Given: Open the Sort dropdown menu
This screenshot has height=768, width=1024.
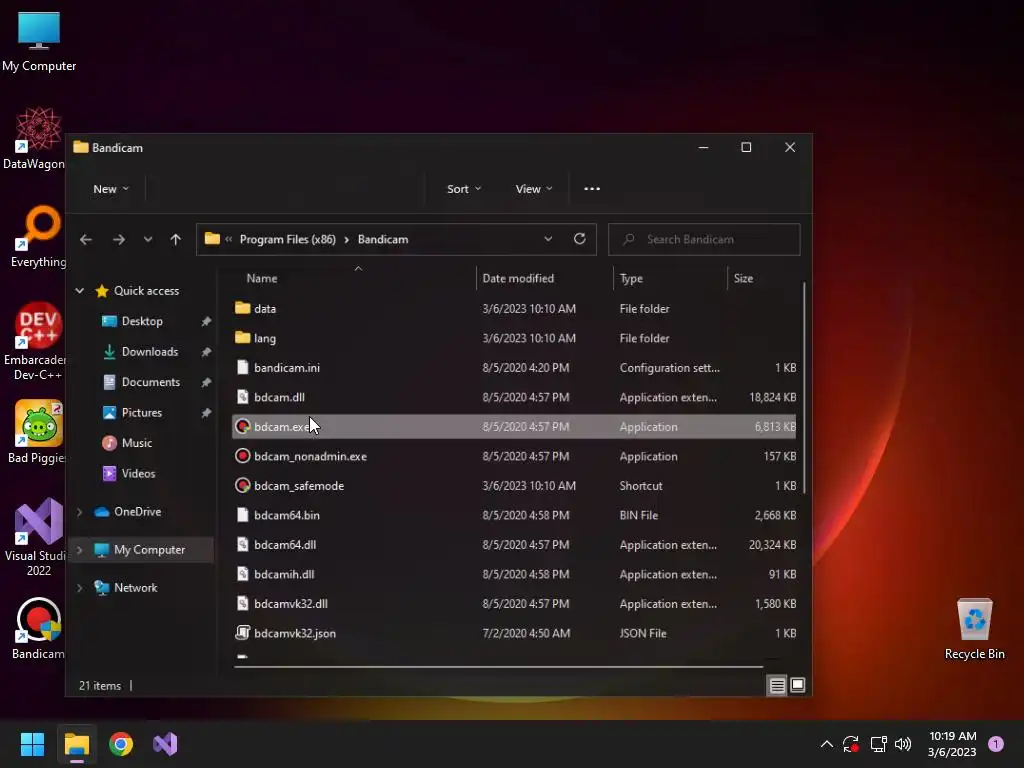Looking at the screenshot, I should click(x=464, y=189).
